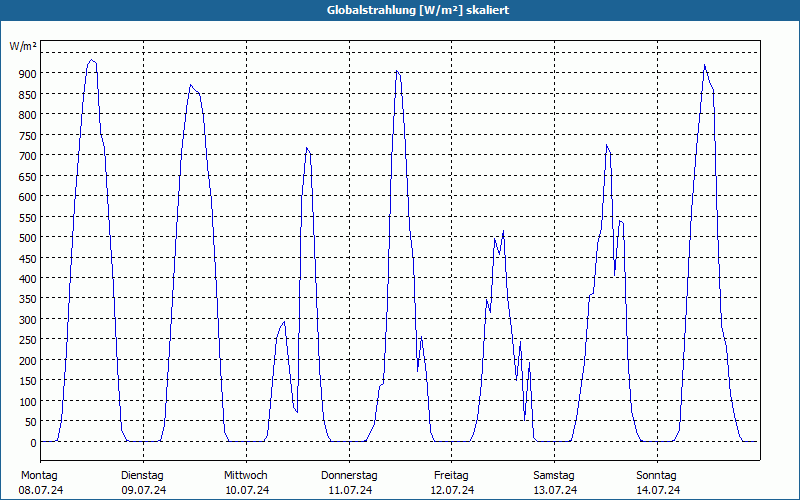Screen dimensions: 800x500
Task: Select the Freitag 12.07.24 date label
Action: (452, 483)
